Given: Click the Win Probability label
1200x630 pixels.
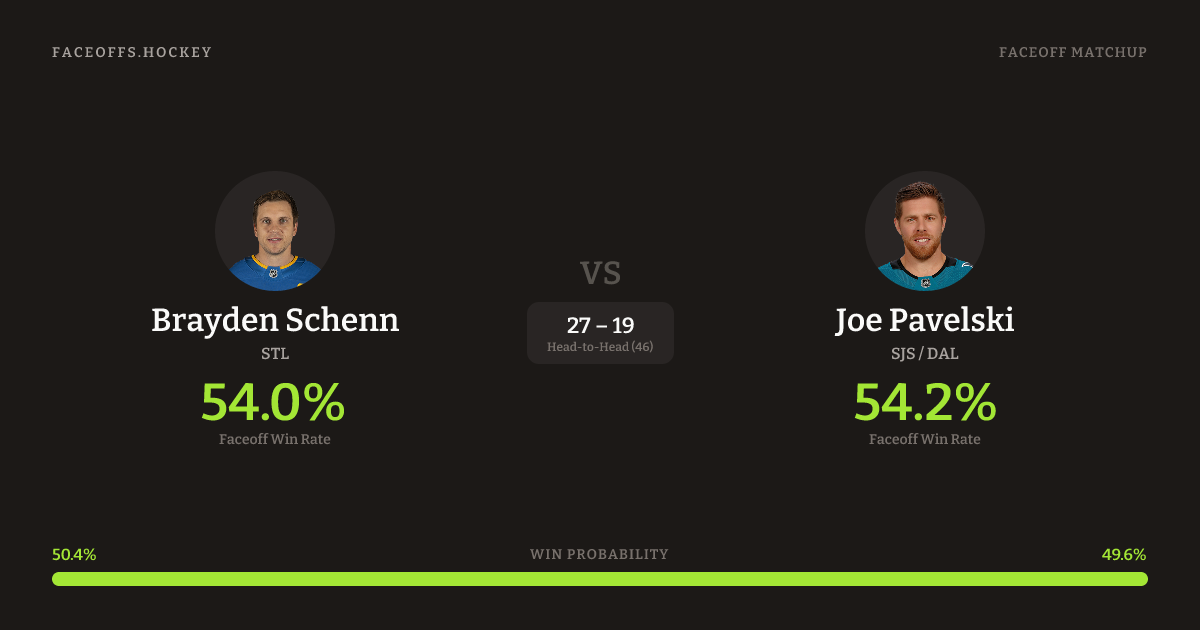Looking at the screenshot, I should 599,554.
